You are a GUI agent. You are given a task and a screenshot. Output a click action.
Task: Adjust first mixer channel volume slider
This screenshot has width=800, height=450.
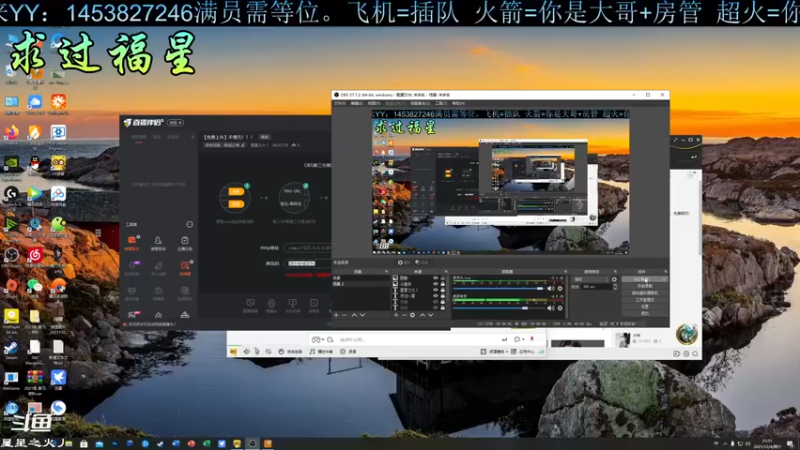point(498,288)
